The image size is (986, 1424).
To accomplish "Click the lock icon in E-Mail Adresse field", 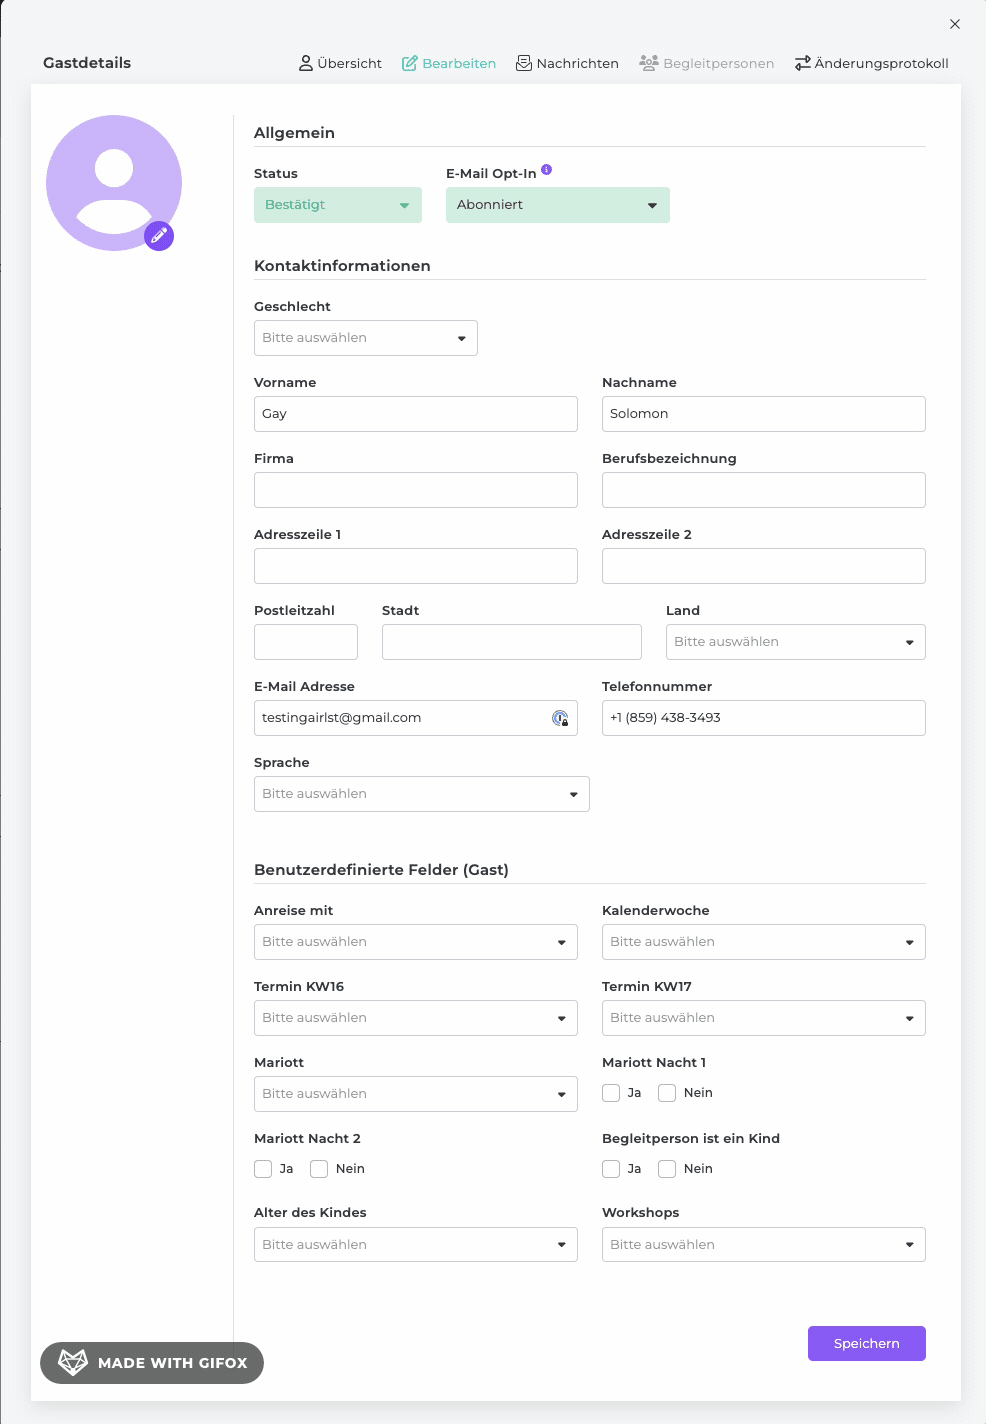I will [560, 718].
